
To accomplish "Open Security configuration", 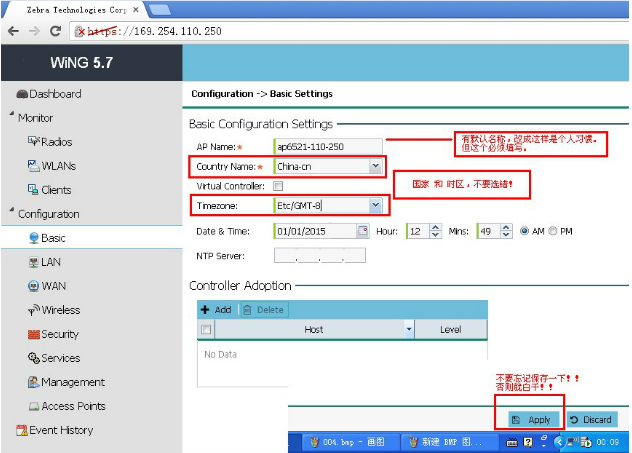I will 53,334.
